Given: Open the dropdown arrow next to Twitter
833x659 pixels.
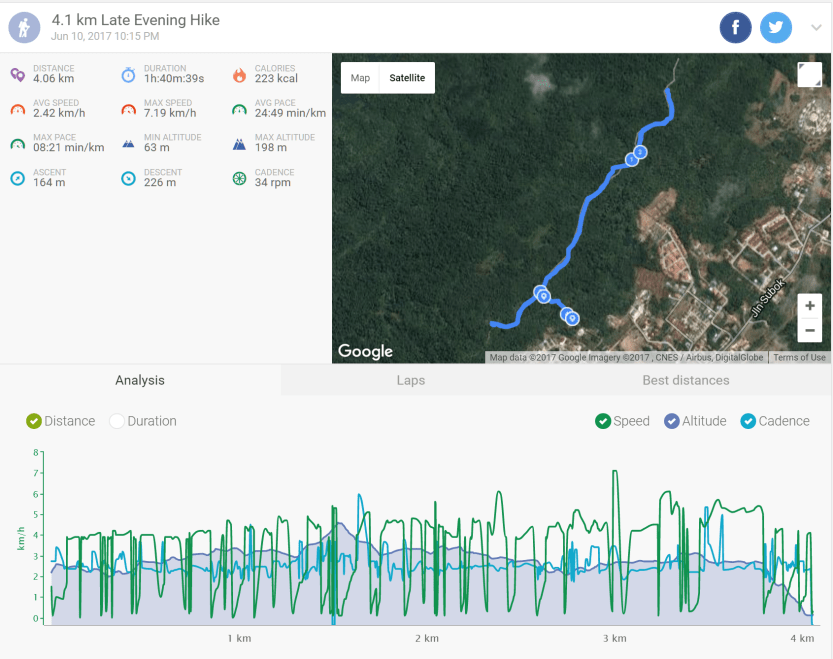Looking at the screenshot, I should tap(816, 28).
